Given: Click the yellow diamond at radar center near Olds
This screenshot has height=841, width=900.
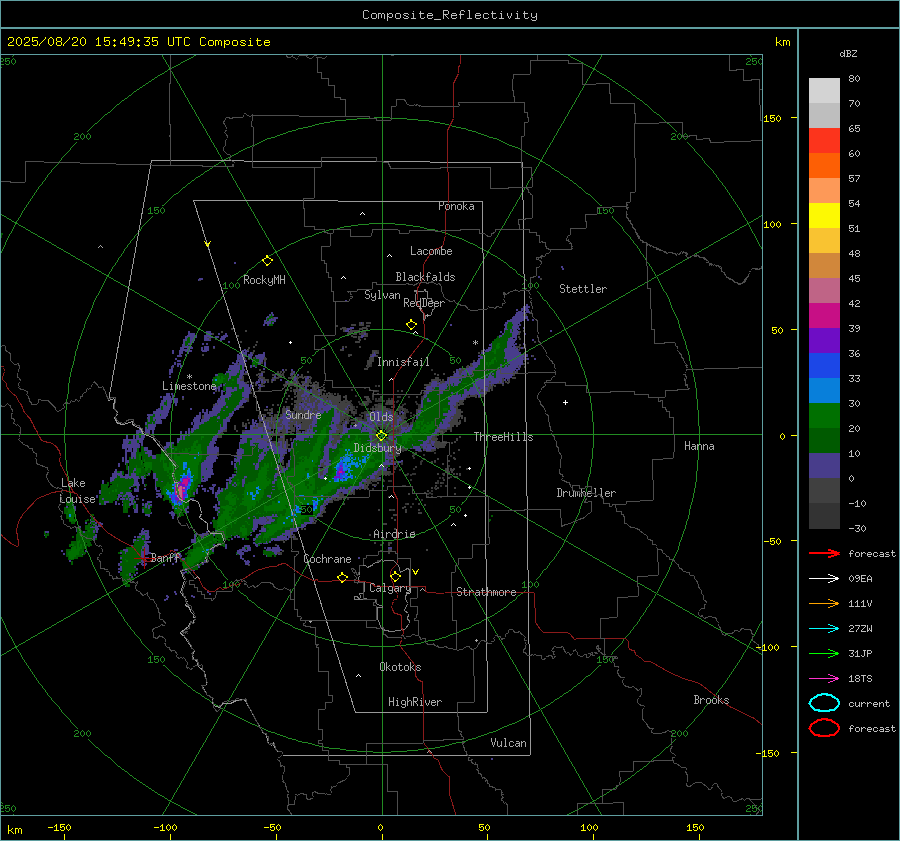Looking at the screenshot, I should point(381,436).
